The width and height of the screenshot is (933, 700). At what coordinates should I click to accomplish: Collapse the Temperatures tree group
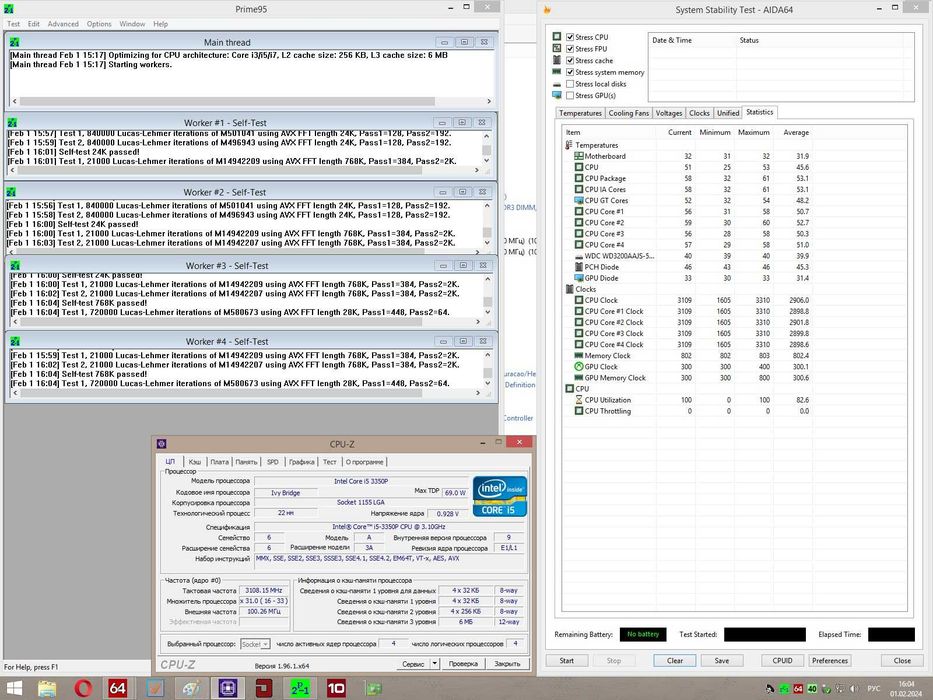click(568, 145)
